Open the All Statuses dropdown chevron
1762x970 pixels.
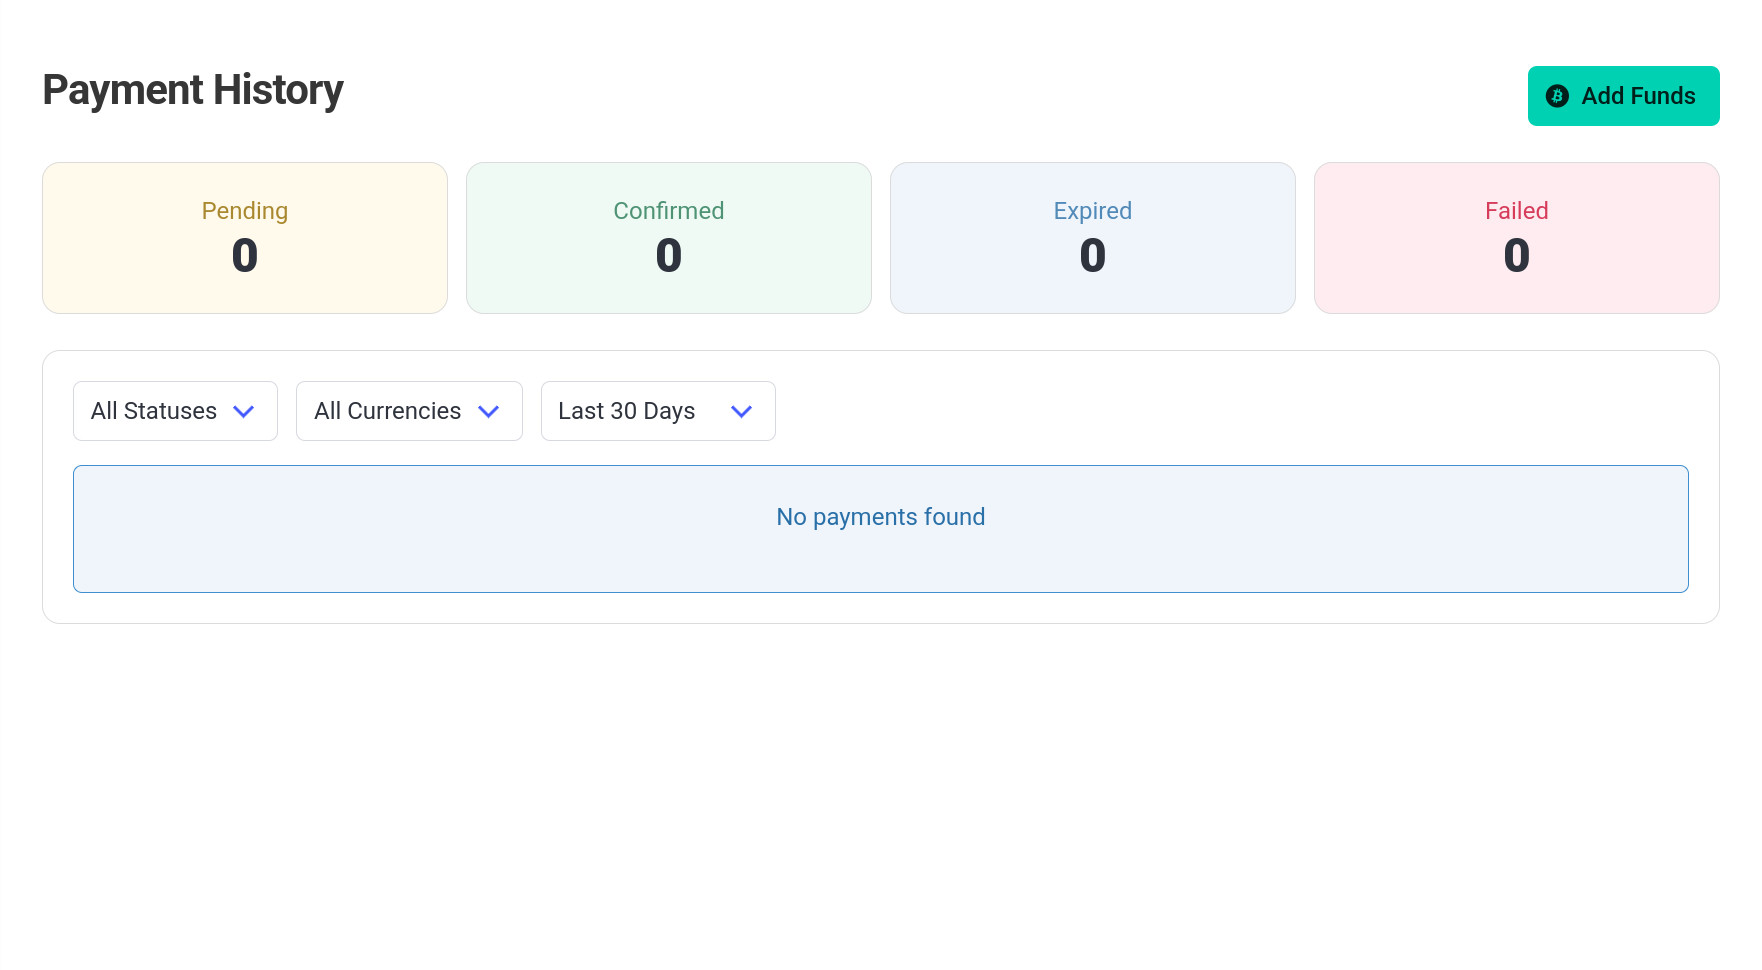tap(245, 411)
